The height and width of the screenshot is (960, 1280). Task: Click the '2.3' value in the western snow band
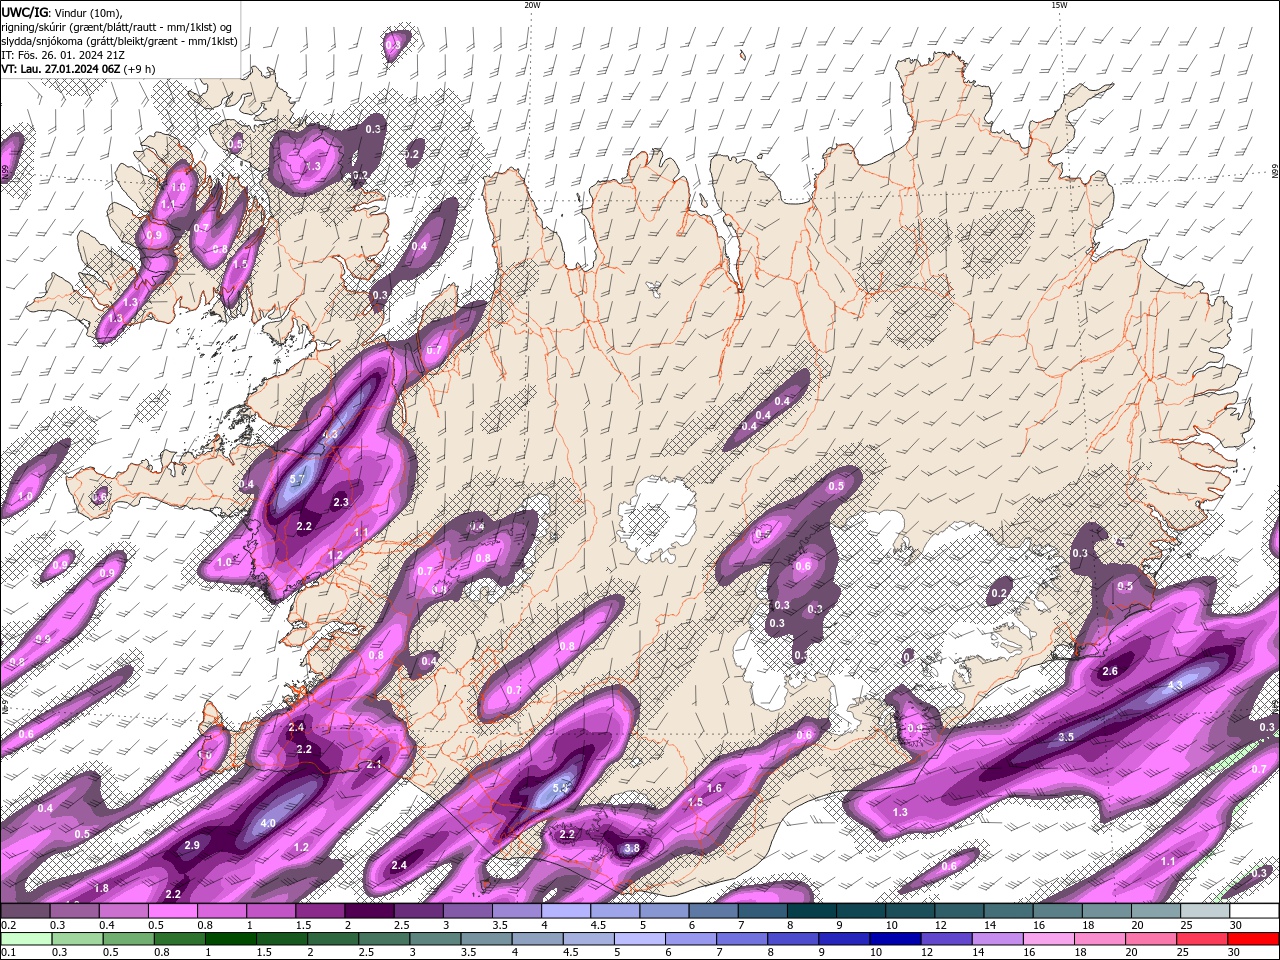pyautogui.click(x=340, y=502)
